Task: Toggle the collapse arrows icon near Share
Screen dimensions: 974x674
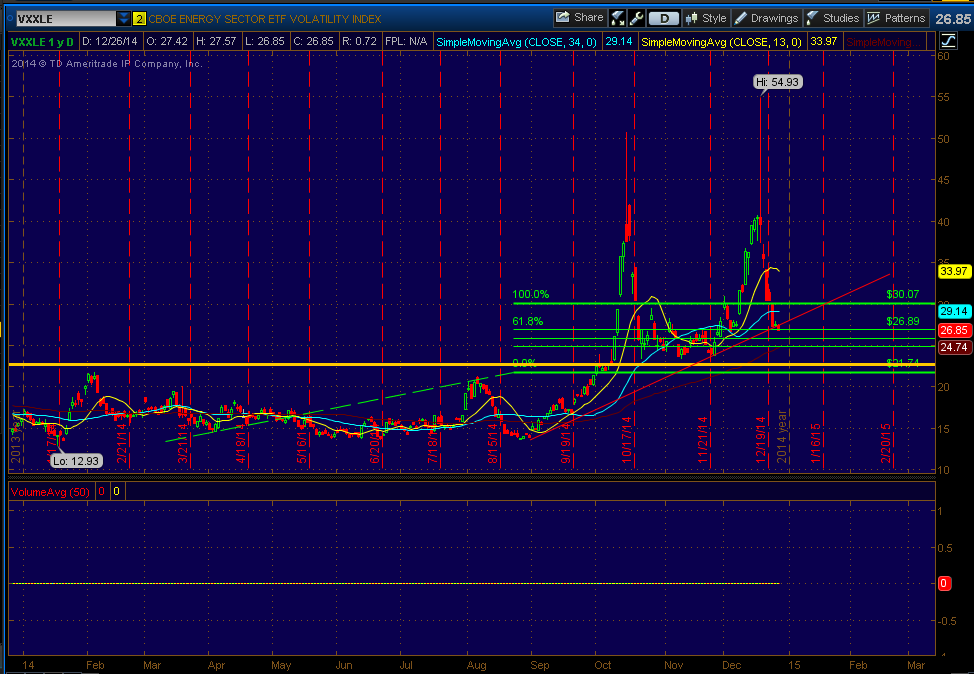Action: tap(617, 17)
